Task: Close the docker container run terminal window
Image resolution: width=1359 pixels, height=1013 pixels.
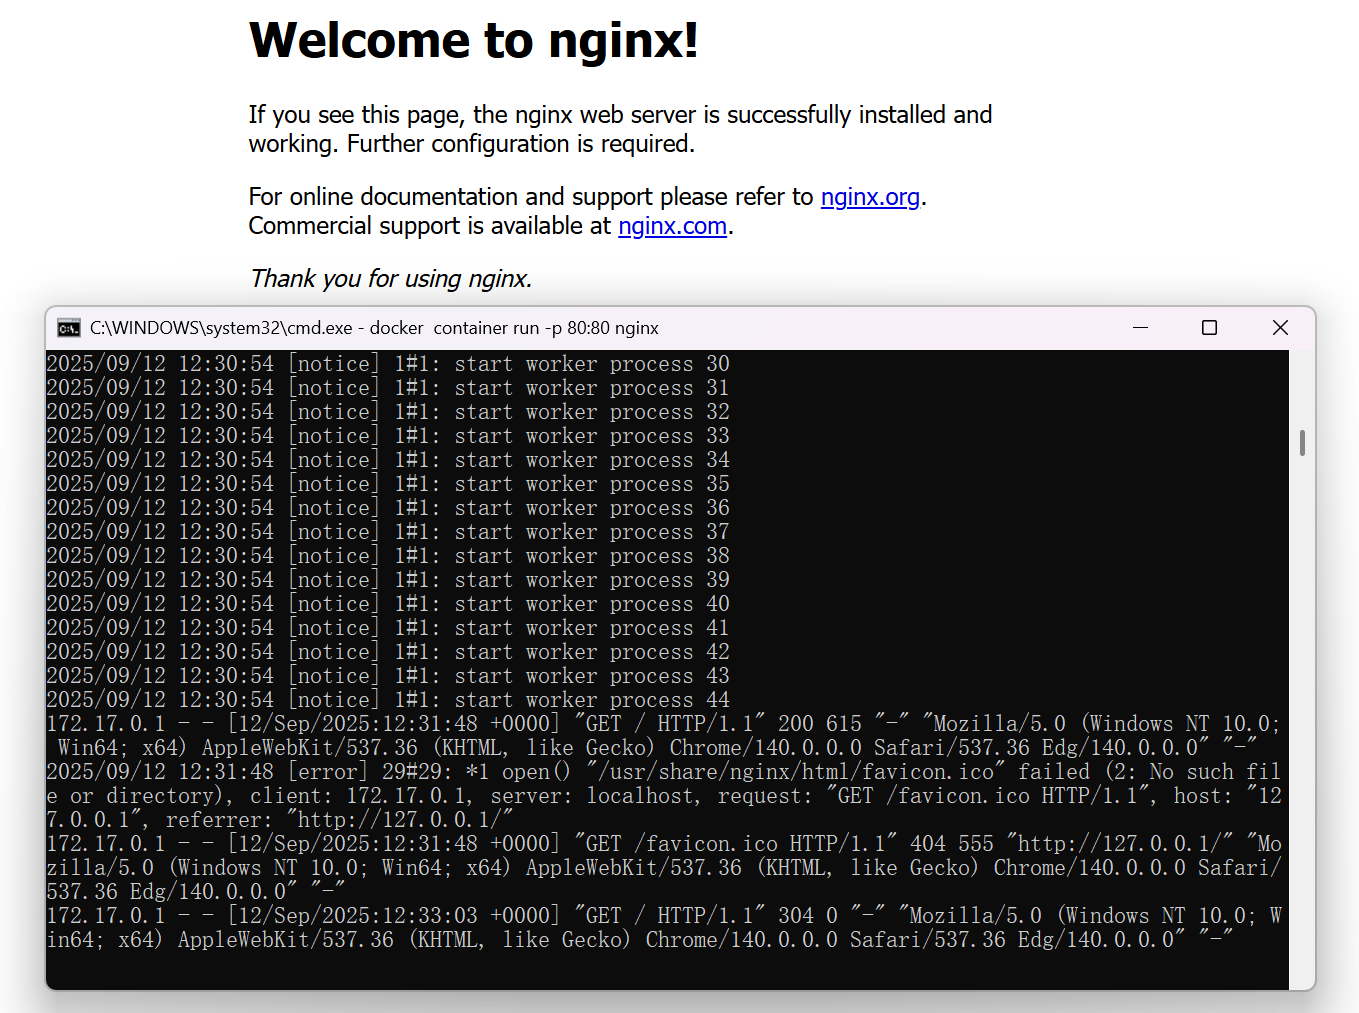Action: pos(1280,328)
